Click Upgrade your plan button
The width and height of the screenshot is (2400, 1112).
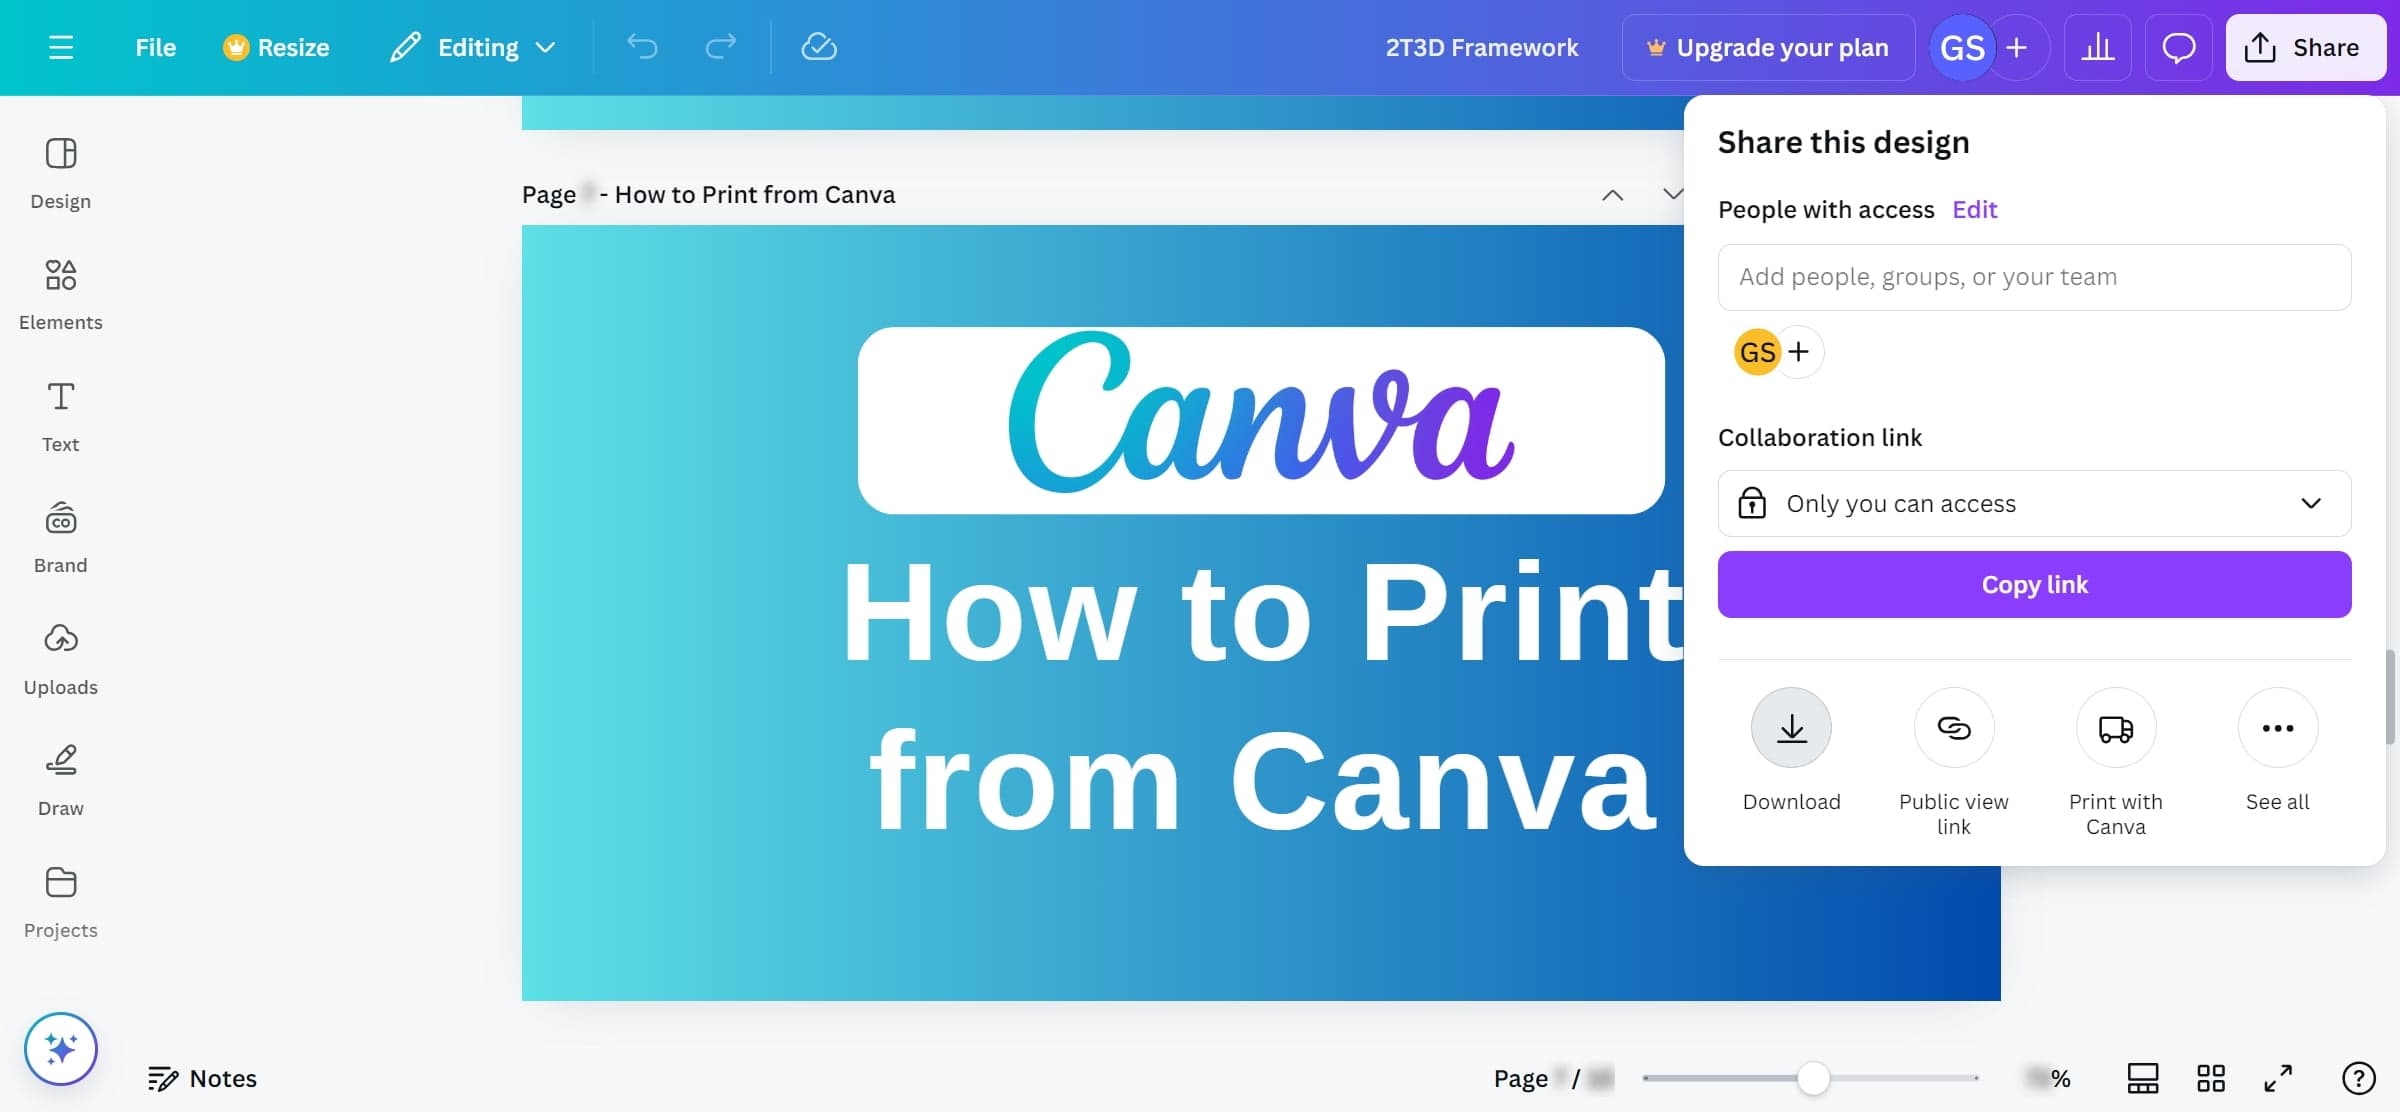pos(1768,47)
